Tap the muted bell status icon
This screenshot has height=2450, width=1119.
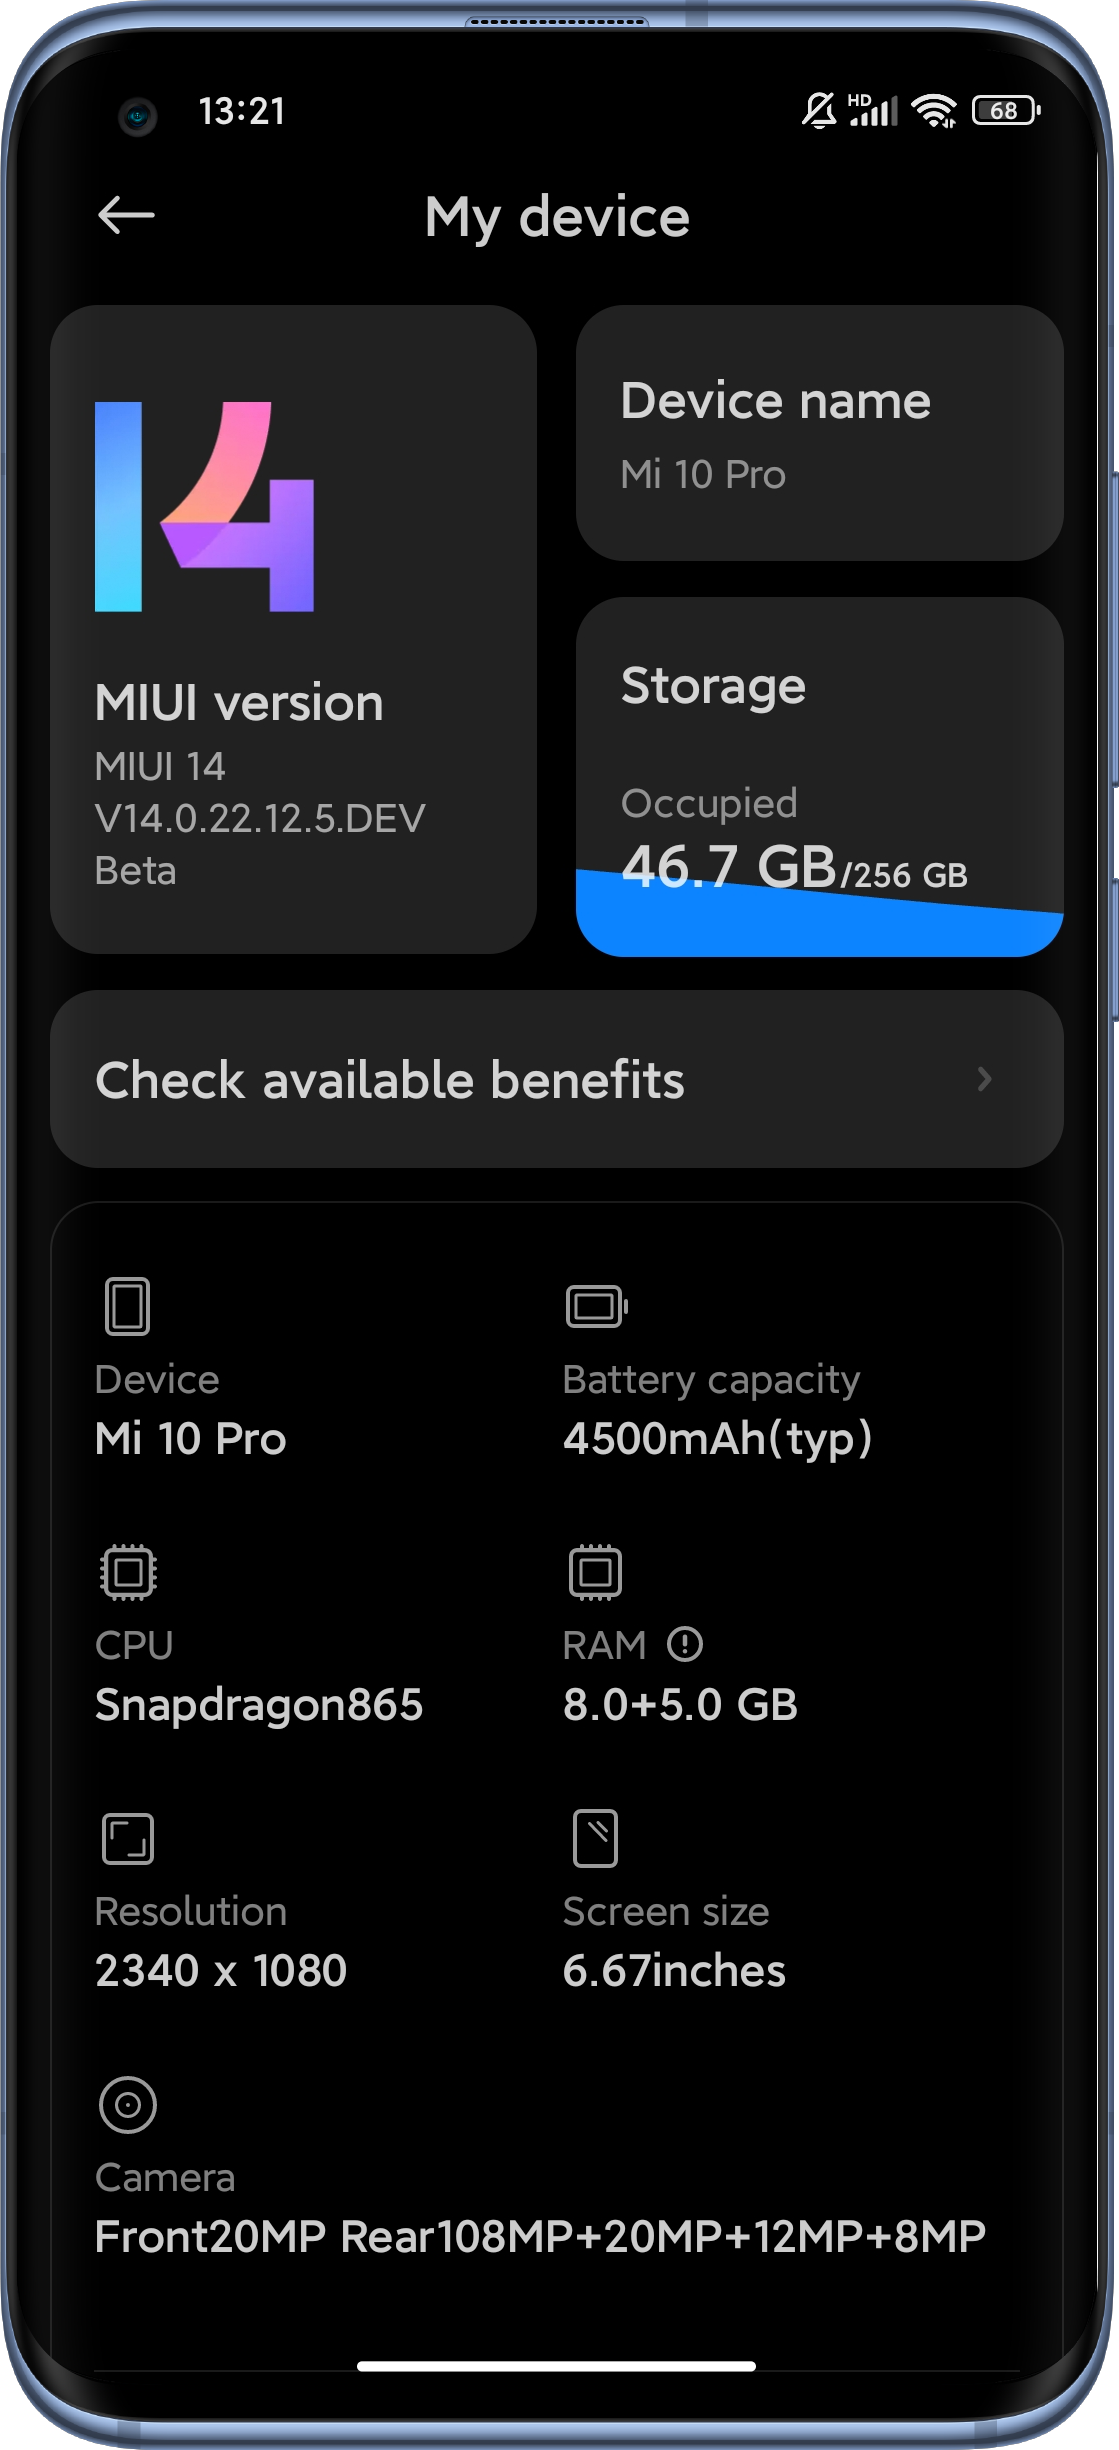819,110
